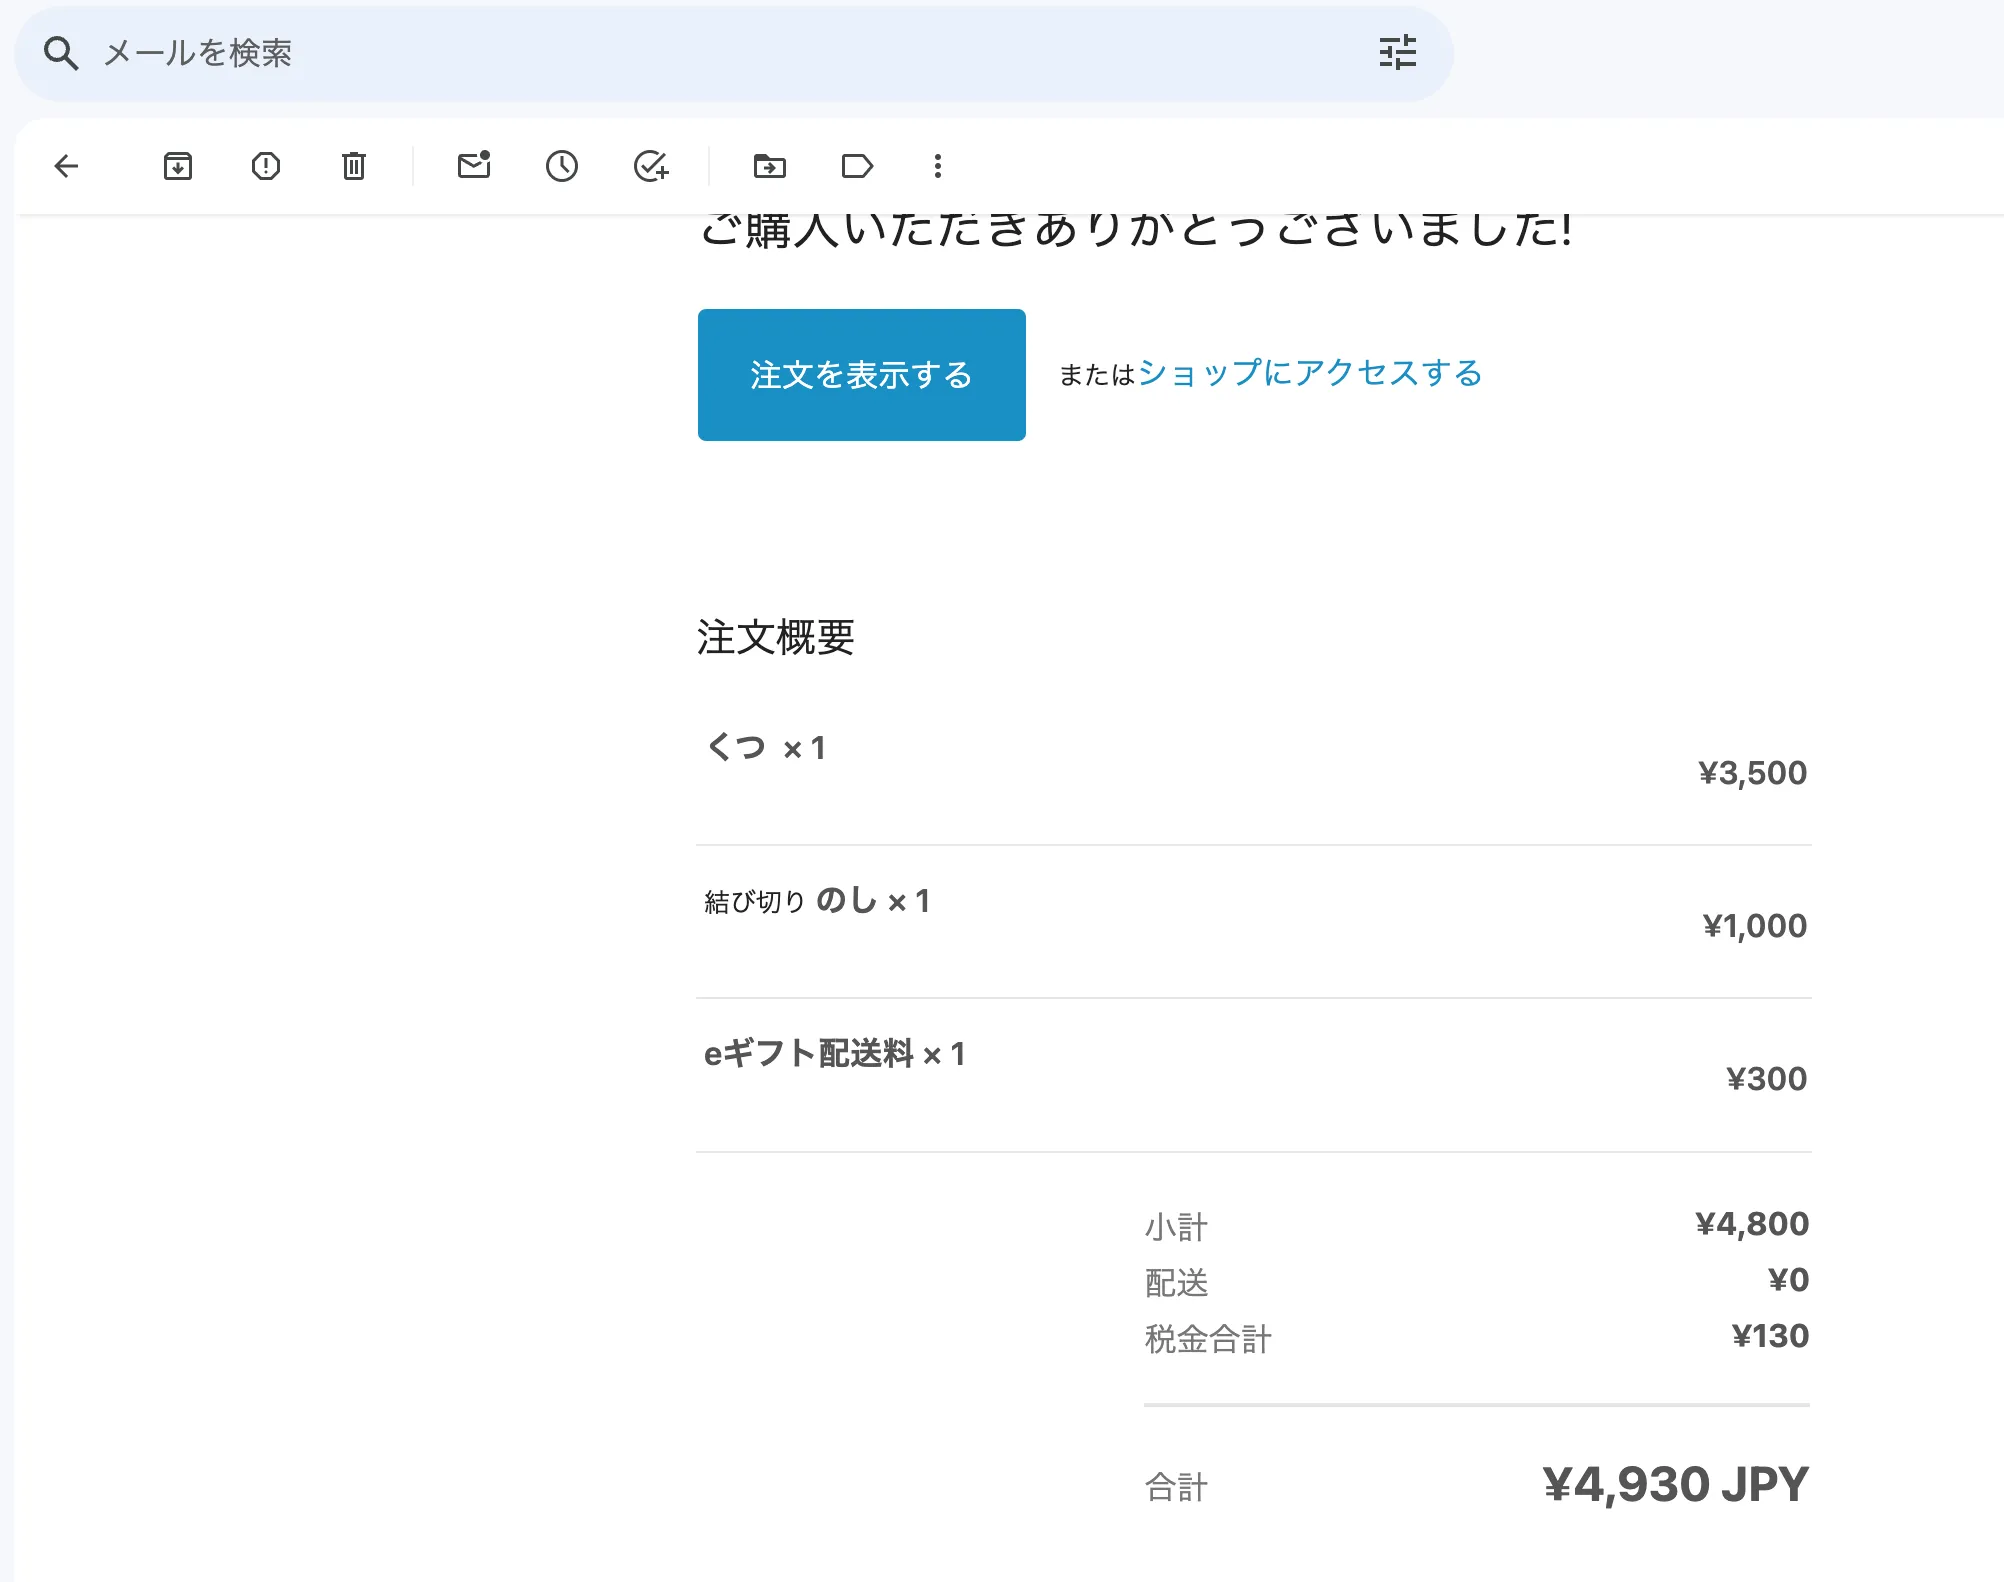Archive this email
The width and height of the screenshot is (2004, 1582).
pyautogui.click(x=178, y=166)
